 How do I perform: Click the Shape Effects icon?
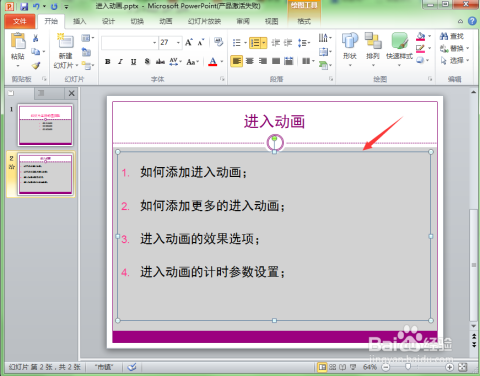(420, 60)
